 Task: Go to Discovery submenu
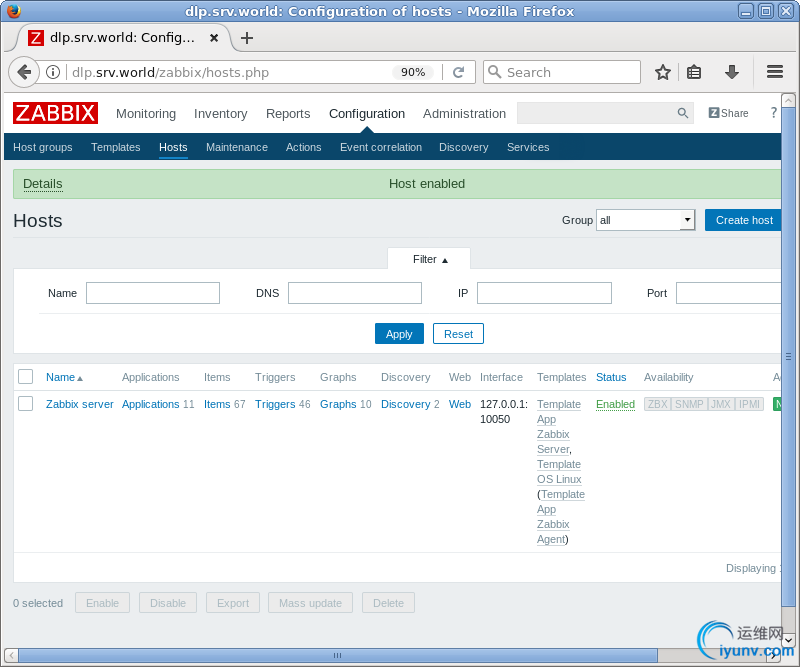(464, 147)
